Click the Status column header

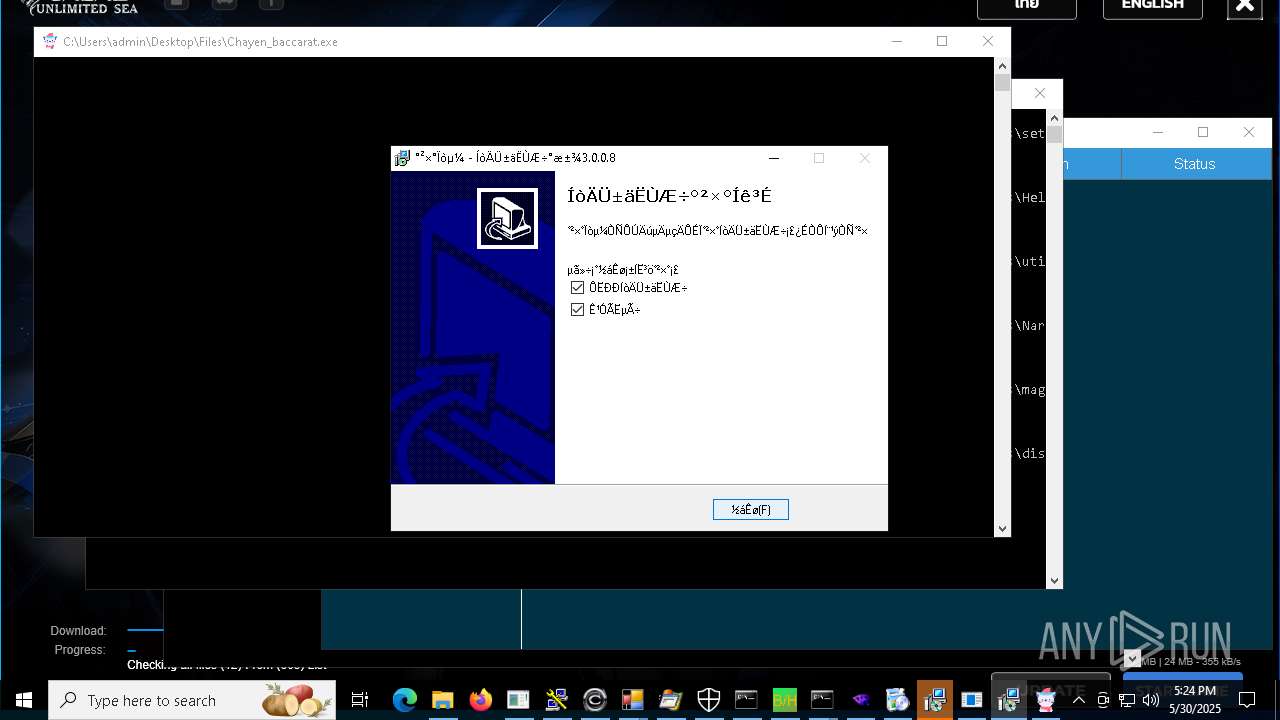point(1194,164)
